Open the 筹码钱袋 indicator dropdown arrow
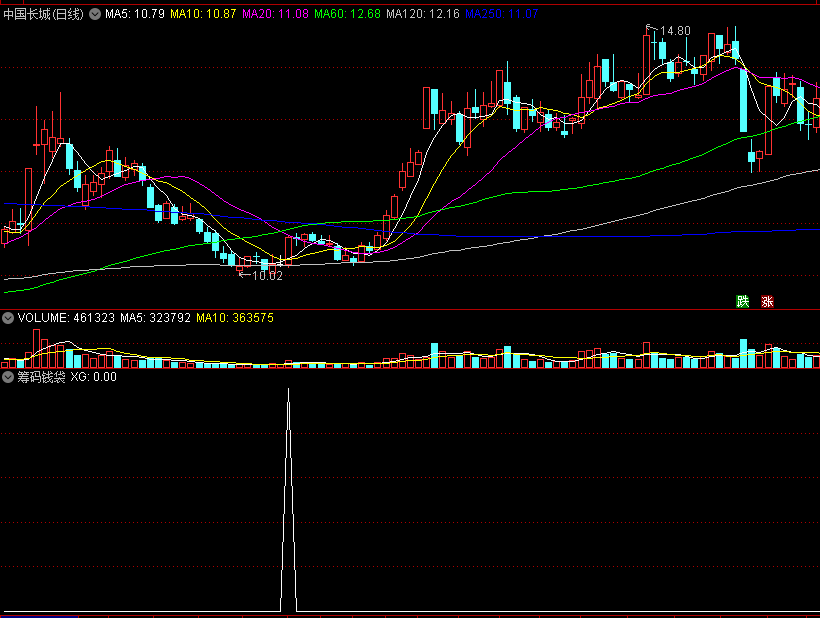 coord(8,377)
